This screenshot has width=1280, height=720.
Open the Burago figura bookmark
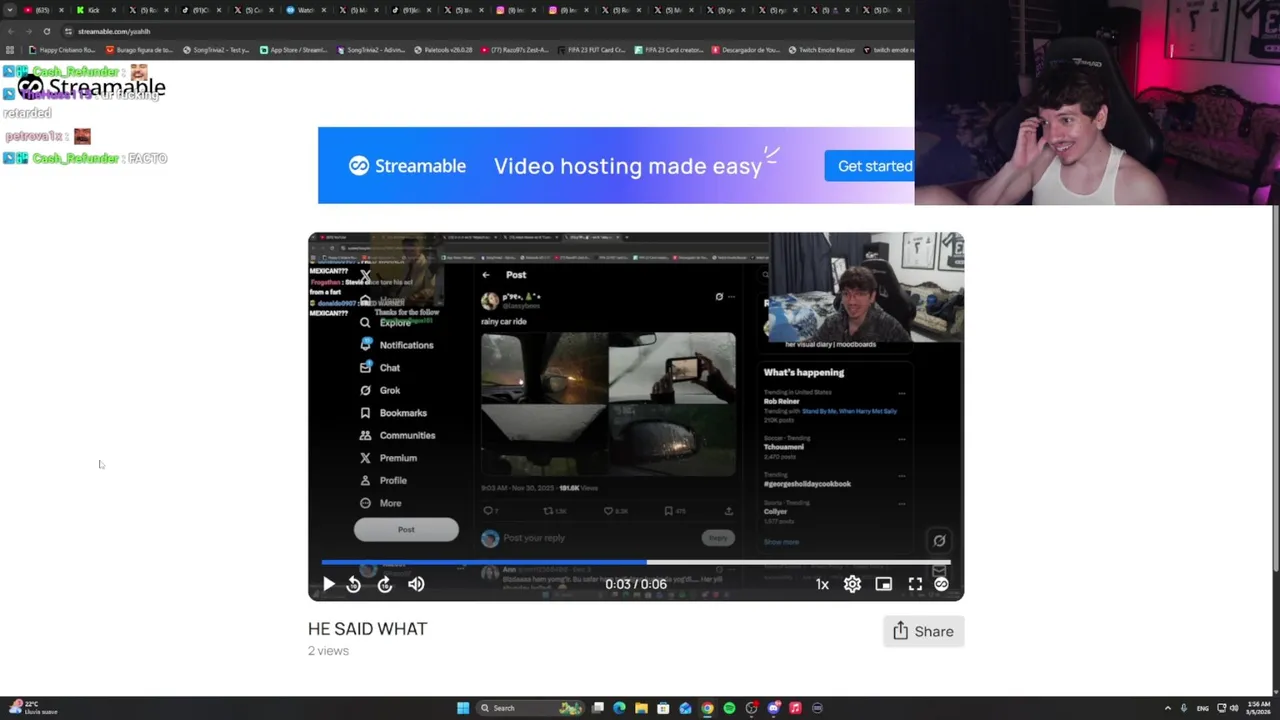tap(140, 50)
